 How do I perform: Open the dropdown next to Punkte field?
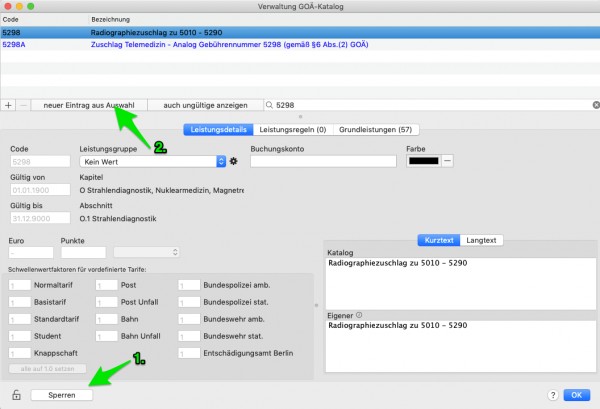pyautogui.click(x=146, y=252)
